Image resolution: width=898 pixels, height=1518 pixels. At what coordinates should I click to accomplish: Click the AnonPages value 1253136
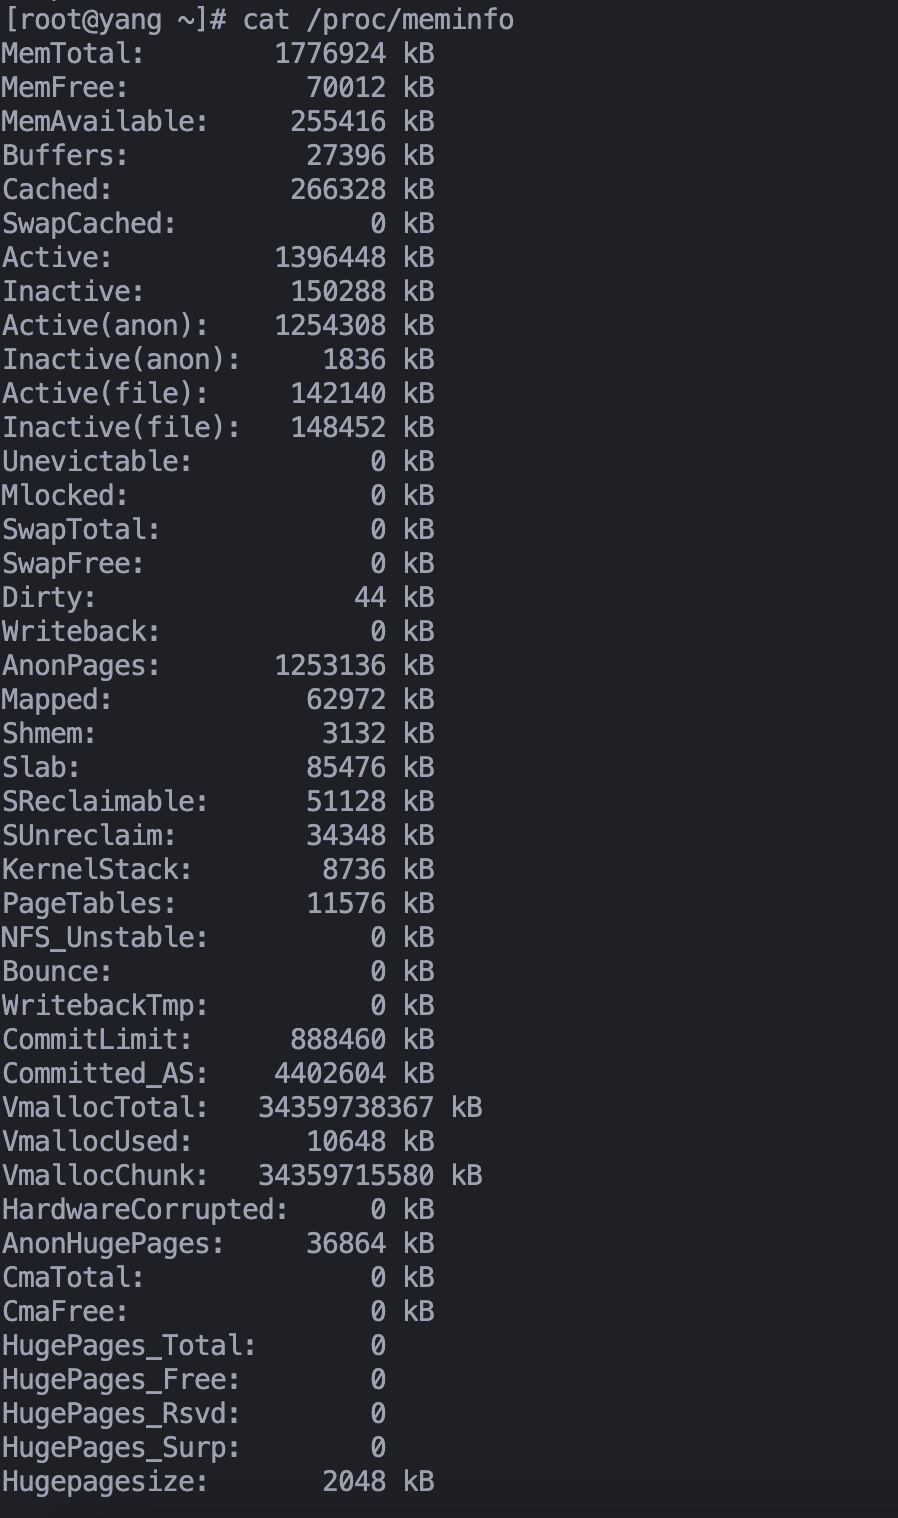pos(330,665)
